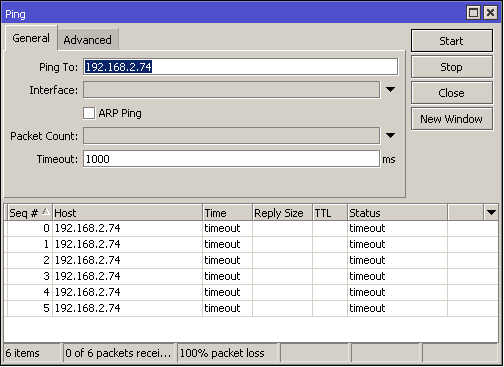Open a New Window for ping
The image size is (504, 367).
452,119
